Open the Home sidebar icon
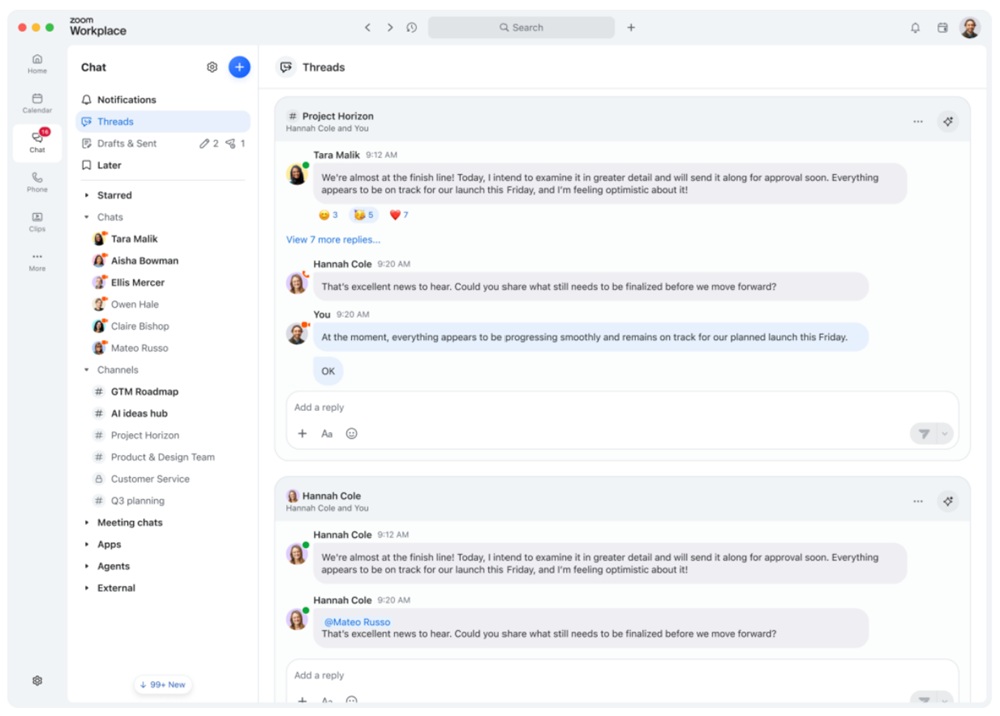 pos(37,63)
